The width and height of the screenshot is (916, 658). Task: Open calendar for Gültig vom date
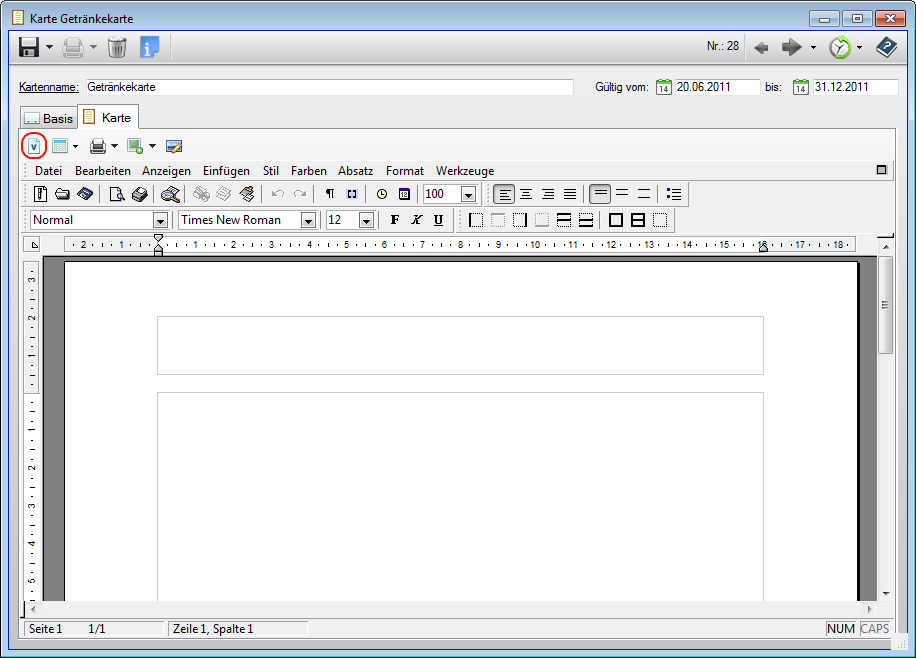pyautogui.click(x=665, y=87)
